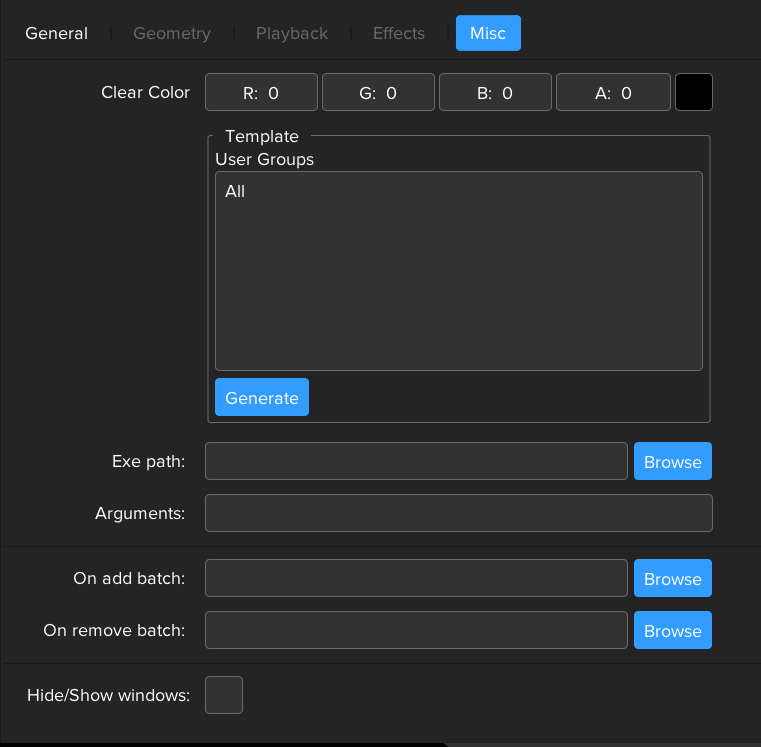
Task: Select All in User Groups list
Action: [x=235, y=191]
